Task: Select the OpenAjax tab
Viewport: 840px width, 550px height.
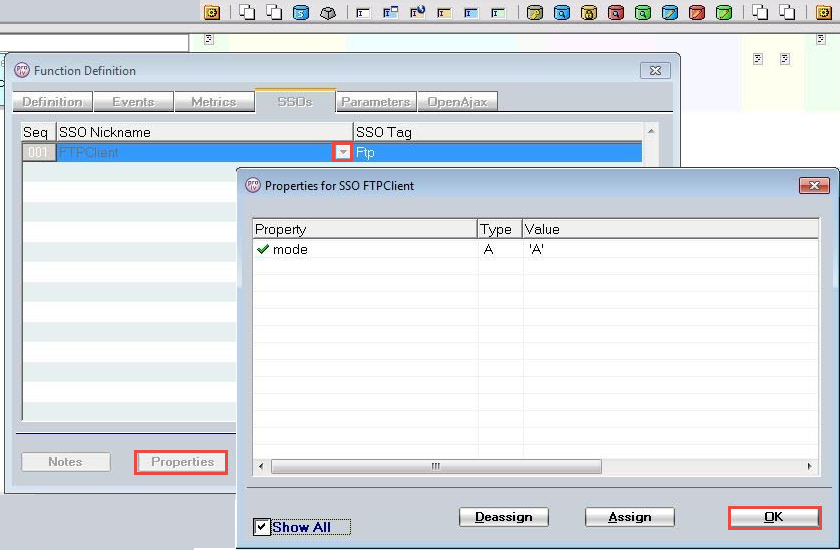Action: [458, 102]
